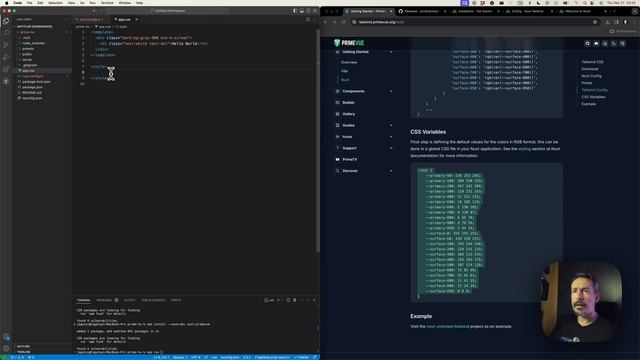The image size is (640, 360).
Task: Click the nuxt-unstyled-tailwind example link
Action: pyautogui.click(x=447, y=327)
